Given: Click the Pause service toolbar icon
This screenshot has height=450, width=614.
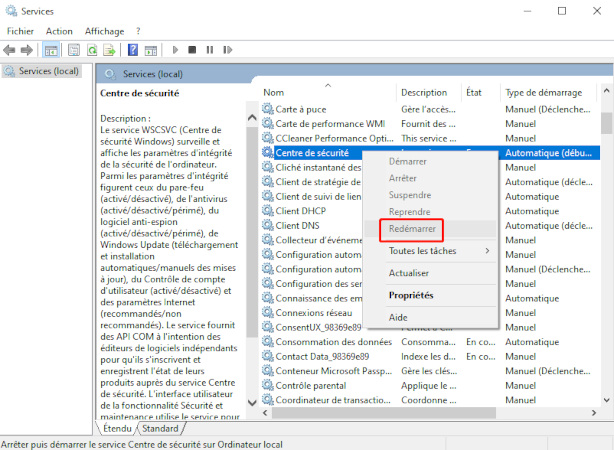Looking at the screenshot, I should pos(210,50).
